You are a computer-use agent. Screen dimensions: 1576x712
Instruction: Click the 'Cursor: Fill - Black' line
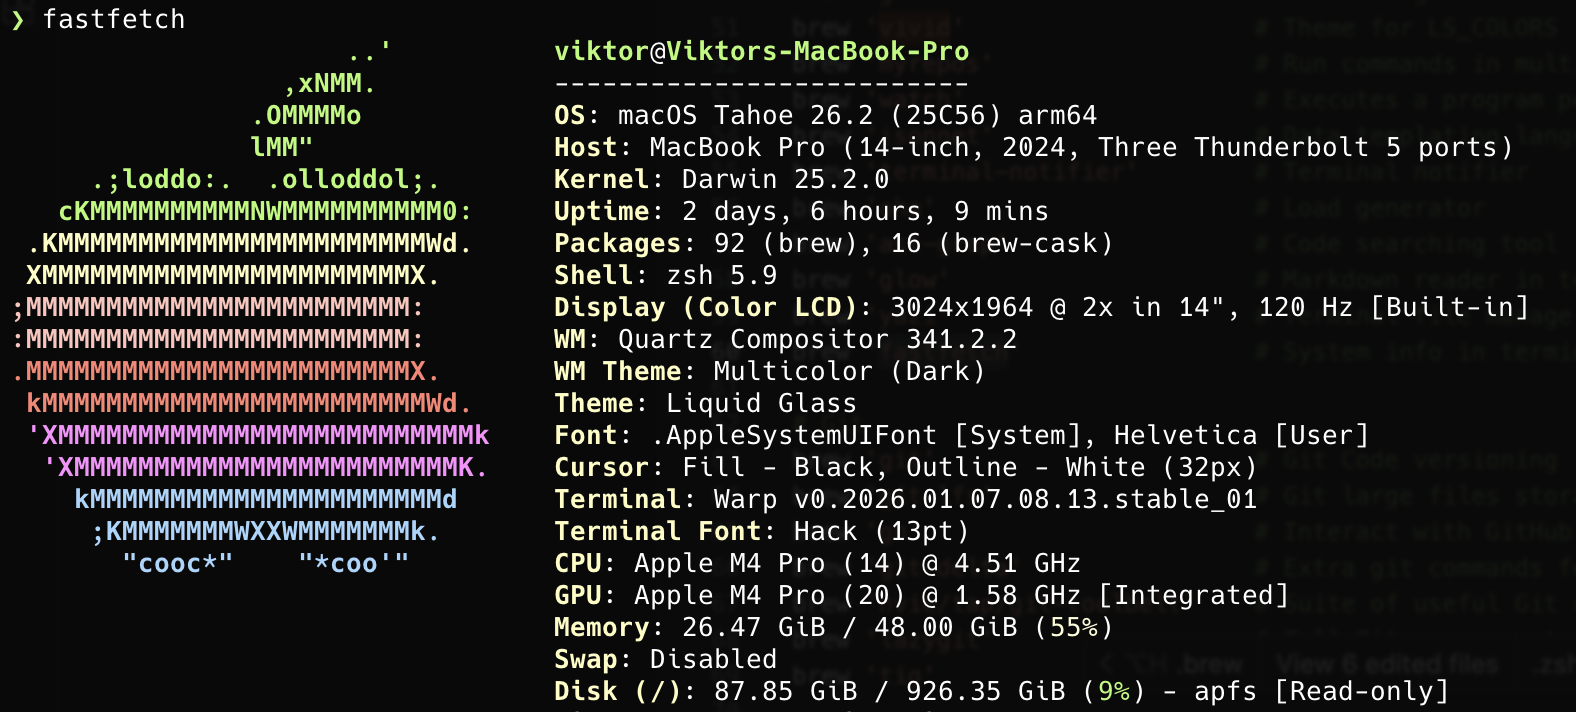coord(906,467)
